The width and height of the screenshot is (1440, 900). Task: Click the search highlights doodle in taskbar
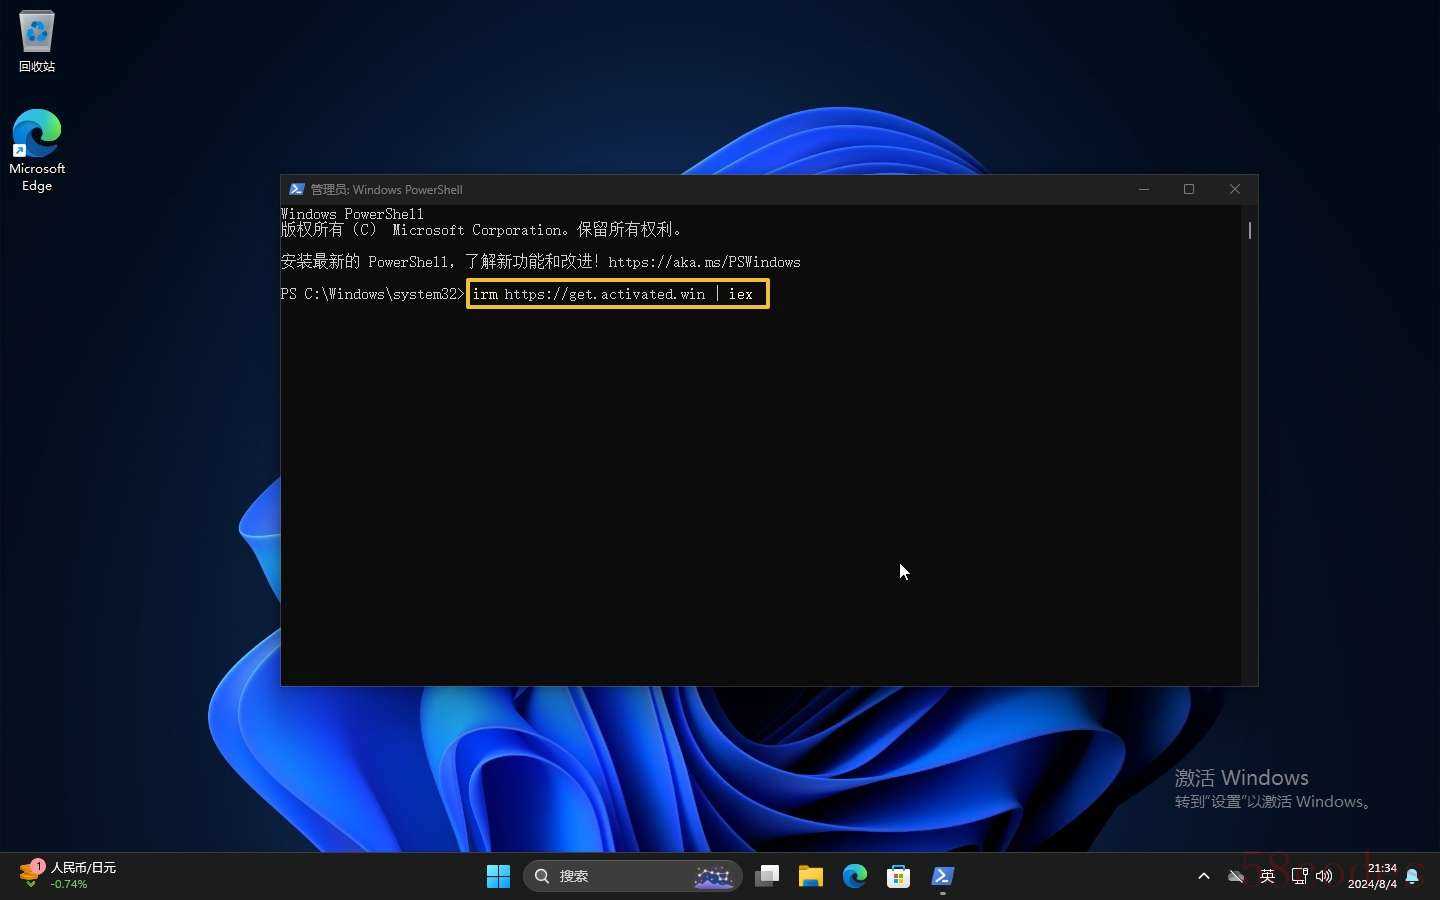click(714, 876)
